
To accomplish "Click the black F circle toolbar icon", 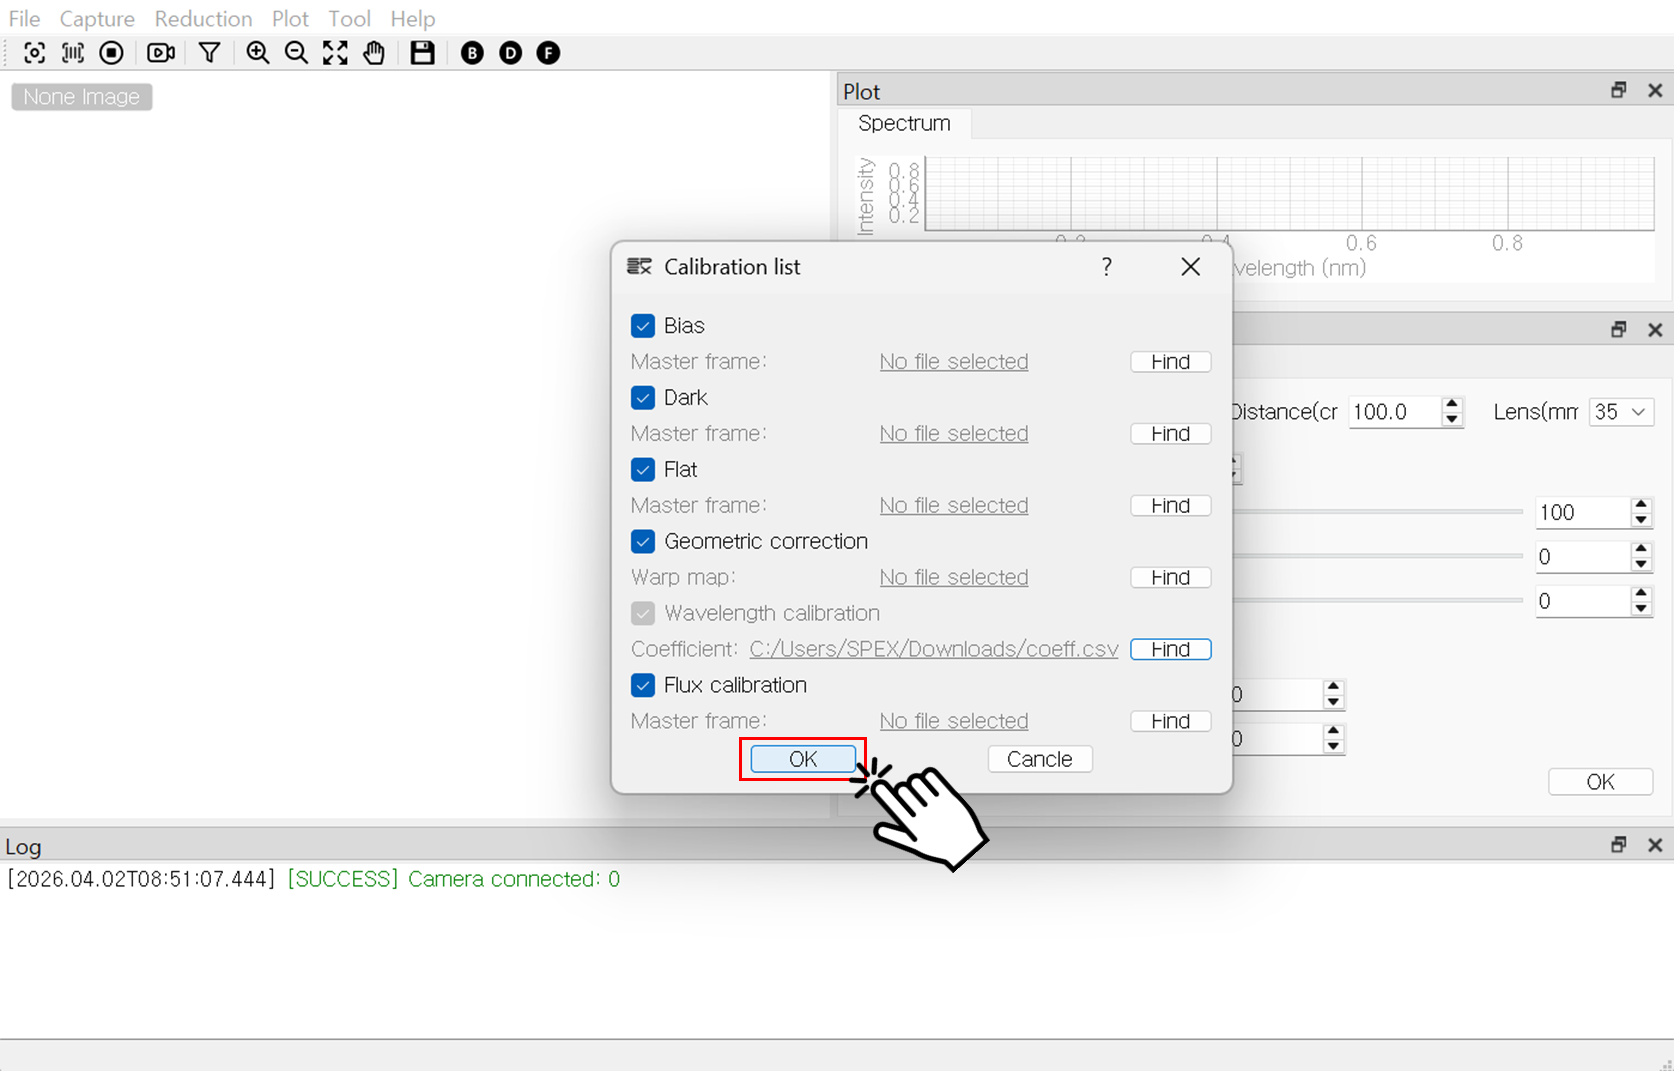I will (548, 53).
